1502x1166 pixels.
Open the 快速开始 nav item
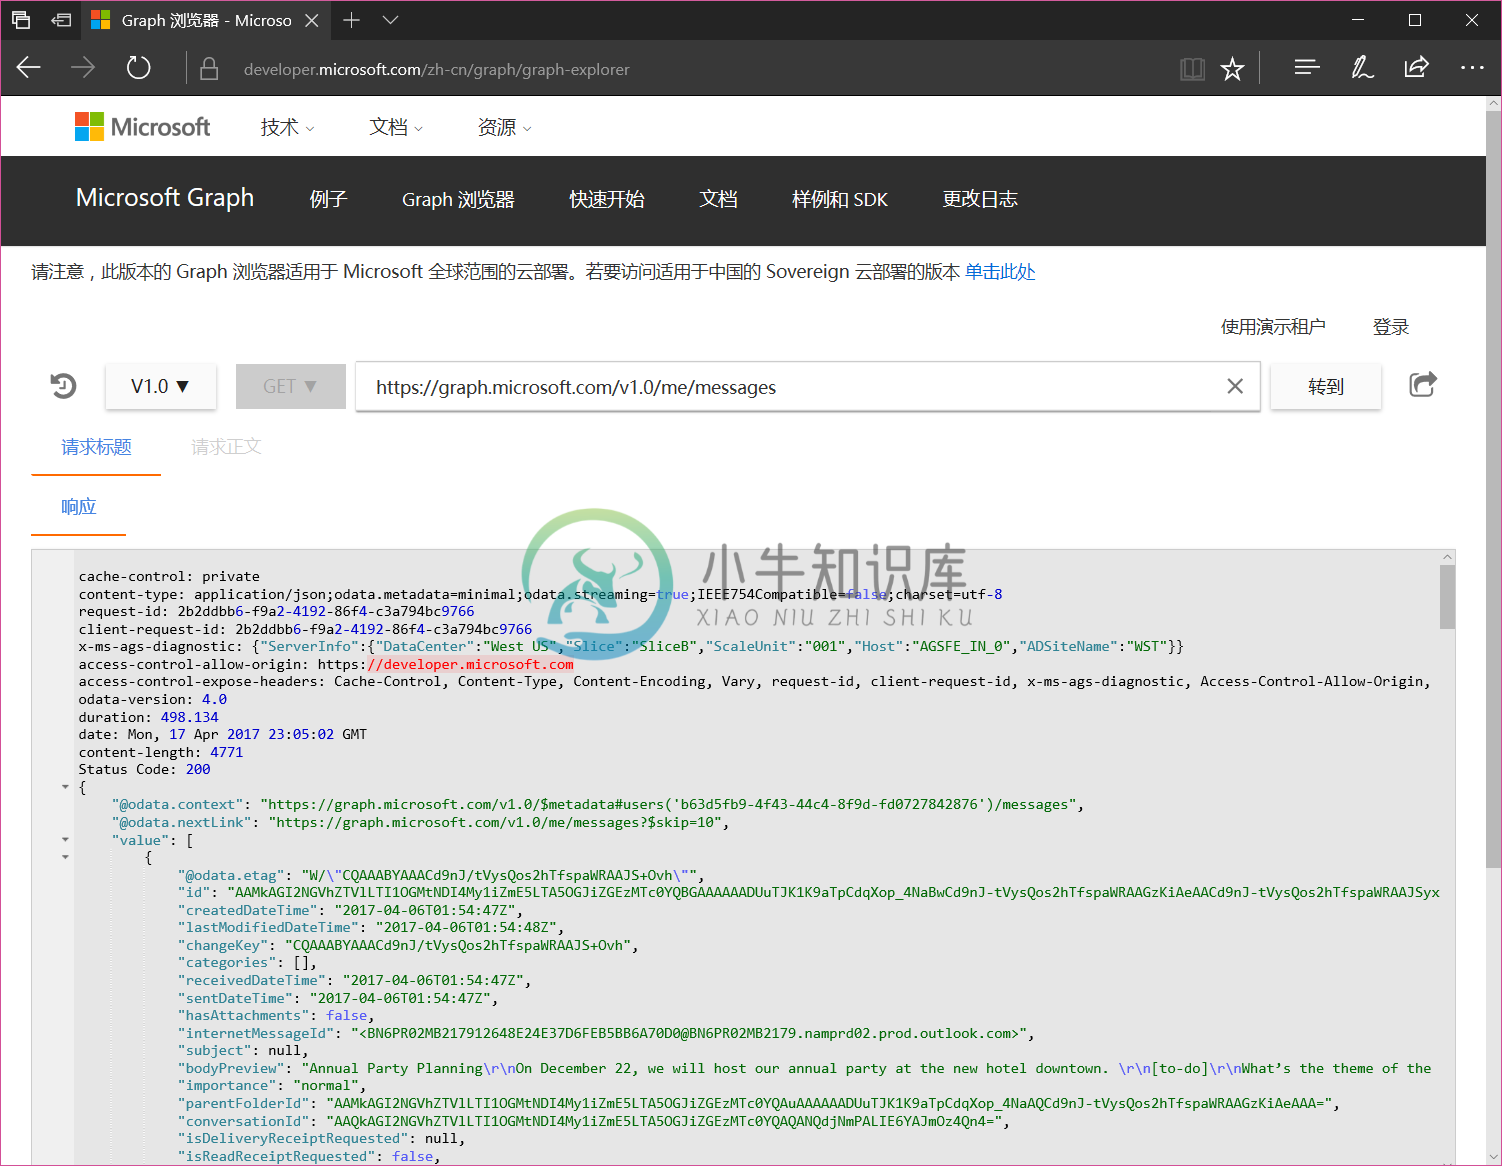[x=607, y=199]
